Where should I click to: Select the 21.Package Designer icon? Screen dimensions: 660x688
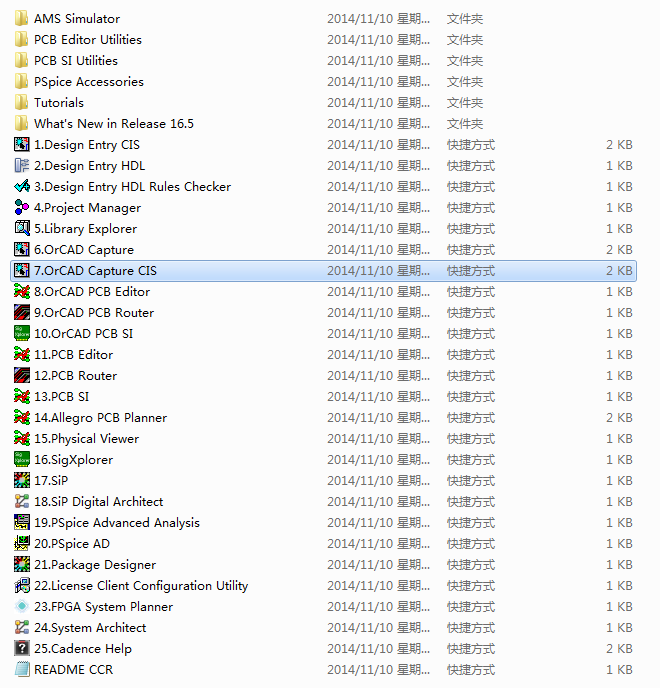[22, 564]
